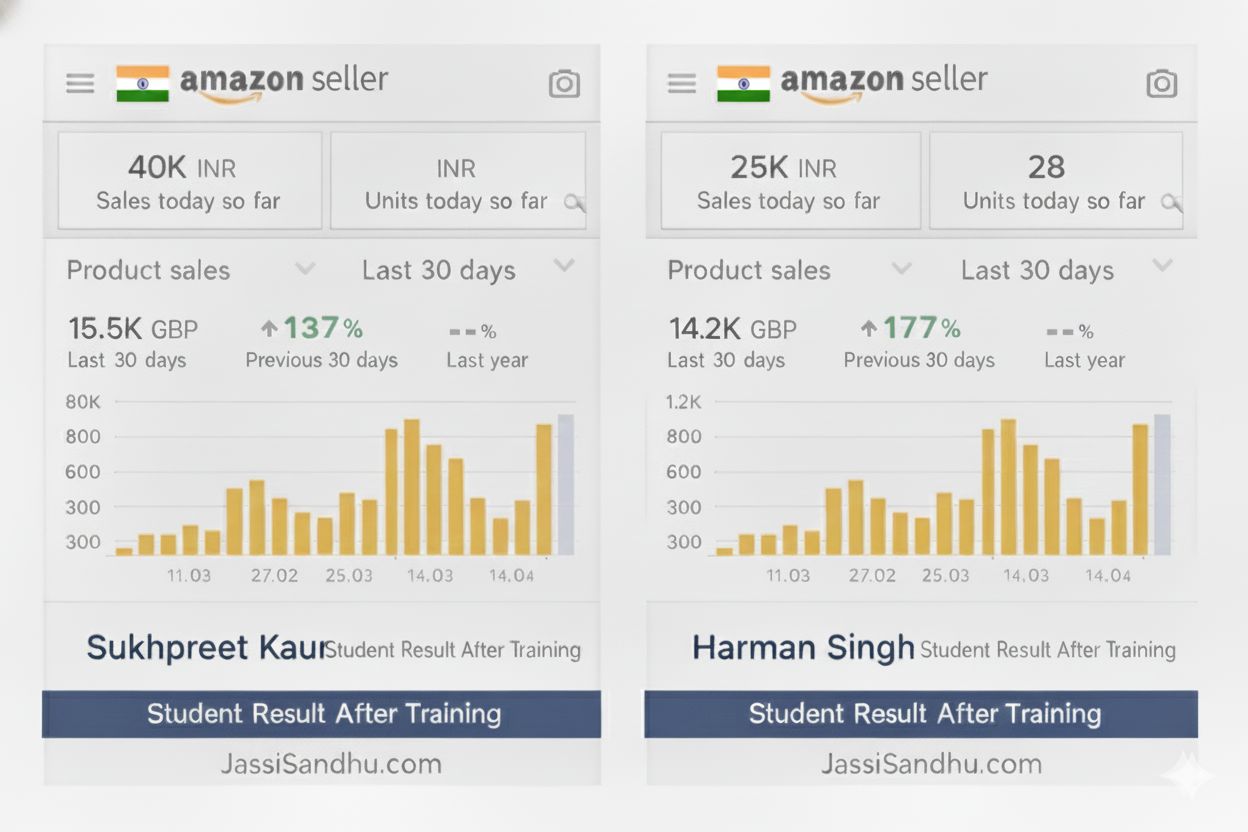1248x832 pixels.
Task: Open 40K INR Sales today card
Action: (x=189, y=181)
